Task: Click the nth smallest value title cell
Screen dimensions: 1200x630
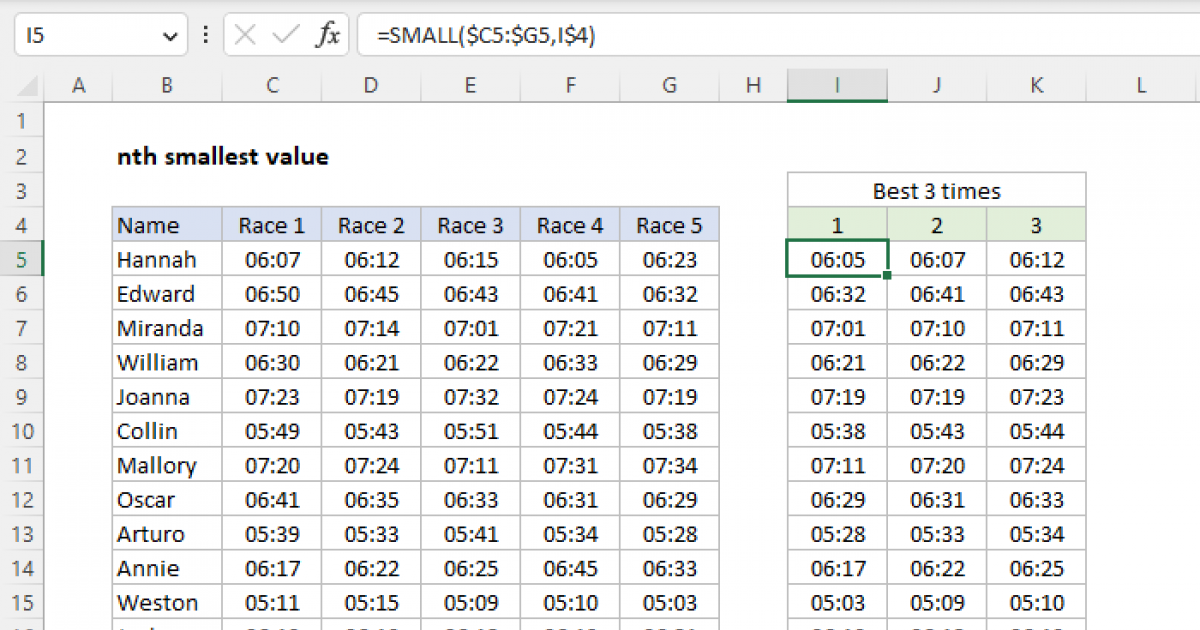Action: [x=222, y=157]
